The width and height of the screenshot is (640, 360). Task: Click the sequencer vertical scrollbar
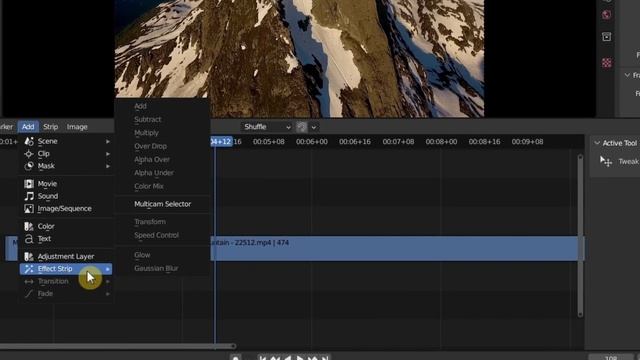coord(580,236)
